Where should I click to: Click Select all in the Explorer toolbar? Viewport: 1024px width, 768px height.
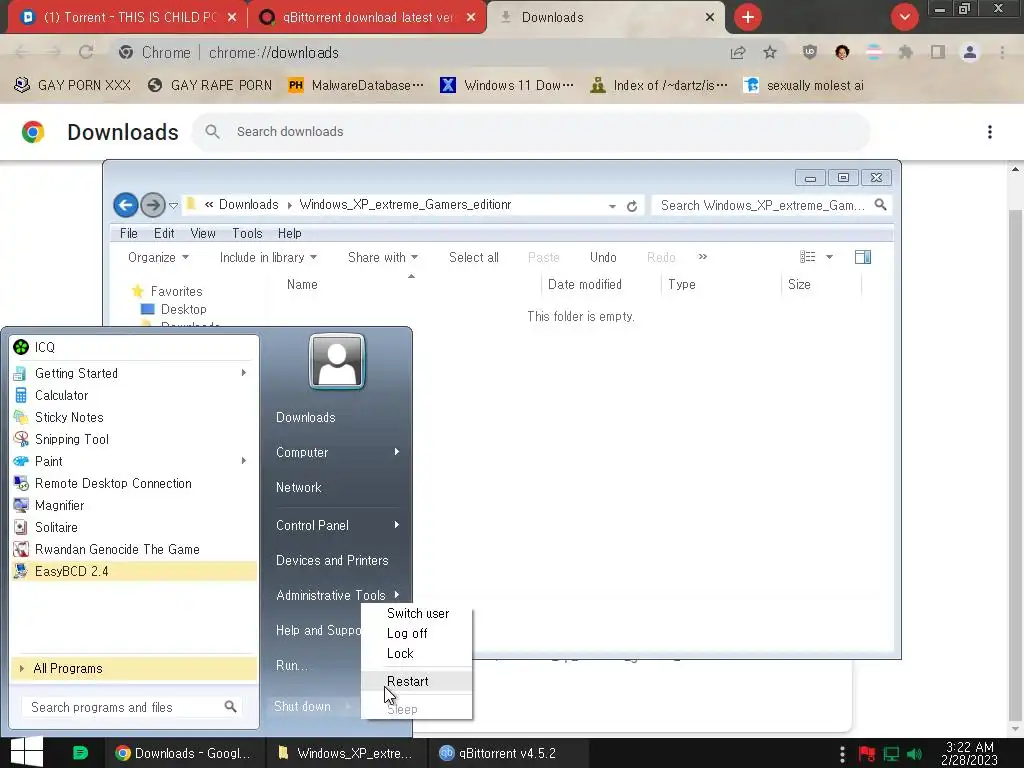click(473, 257)
